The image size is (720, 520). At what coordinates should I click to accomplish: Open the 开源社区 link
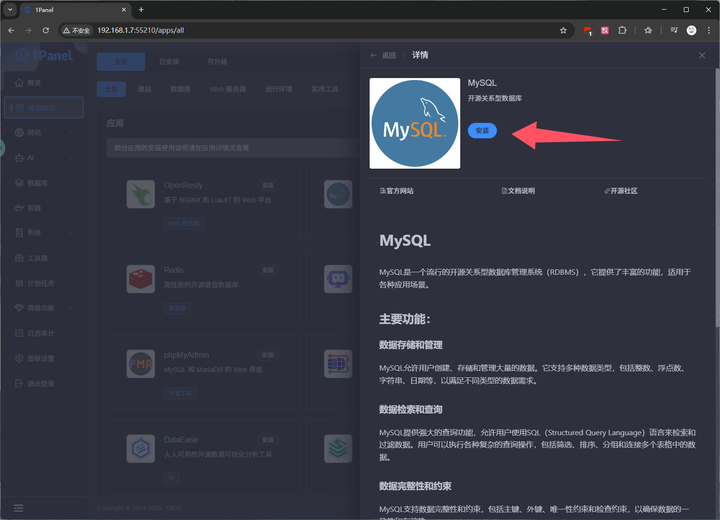pos(621,191)
